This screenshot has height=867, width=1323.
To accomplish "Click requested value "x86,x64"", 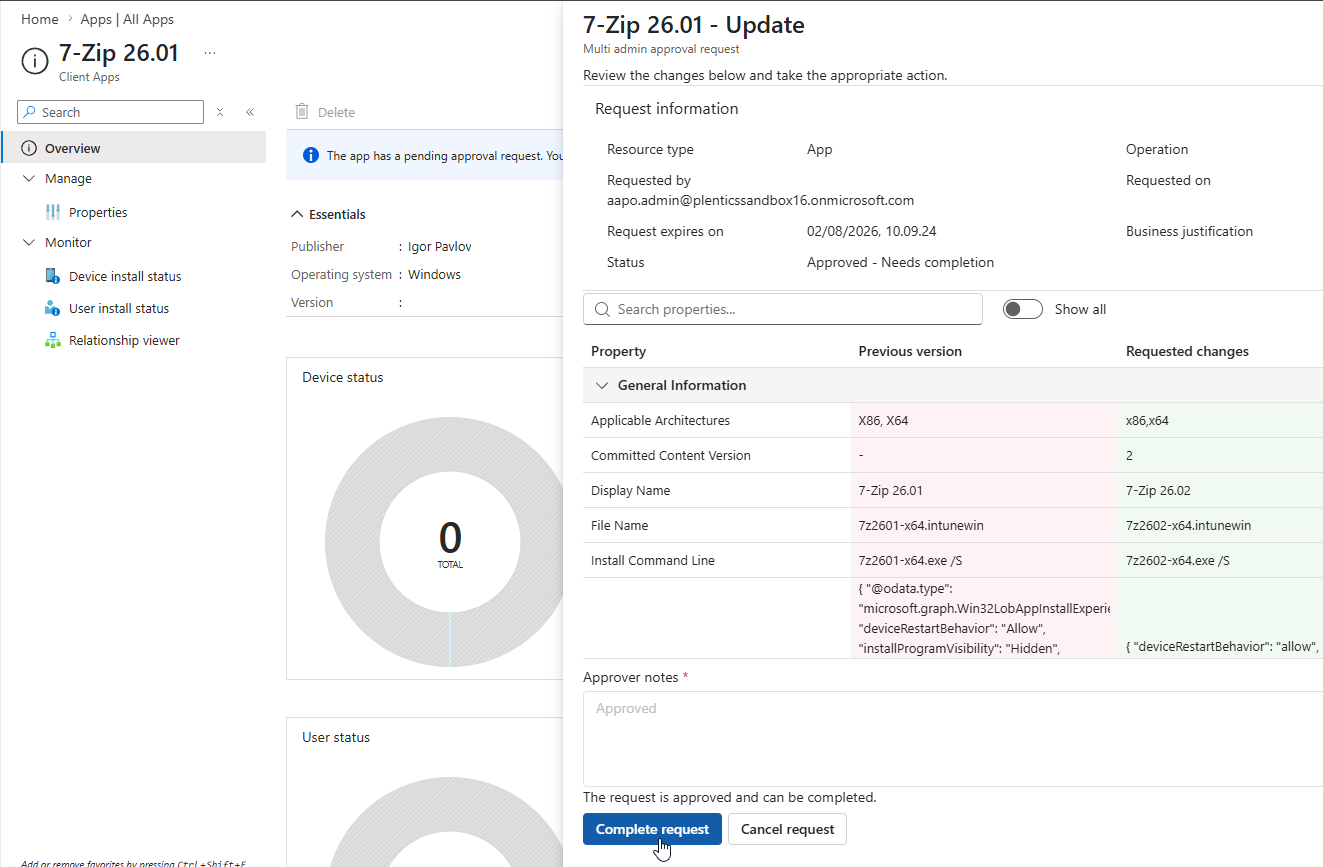I will pos(1147,420).
